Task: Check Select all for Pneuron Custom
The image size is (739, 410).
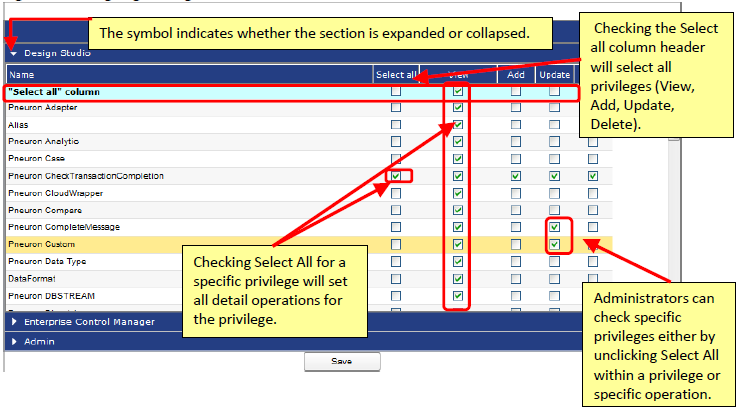Action: pos(396,244)
